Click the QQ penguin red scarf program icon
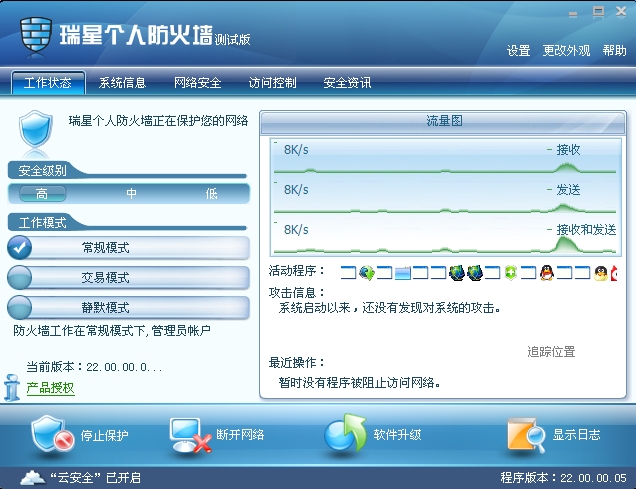The width and height of the screenshot is (636, 489). click(x=546, y=273)
